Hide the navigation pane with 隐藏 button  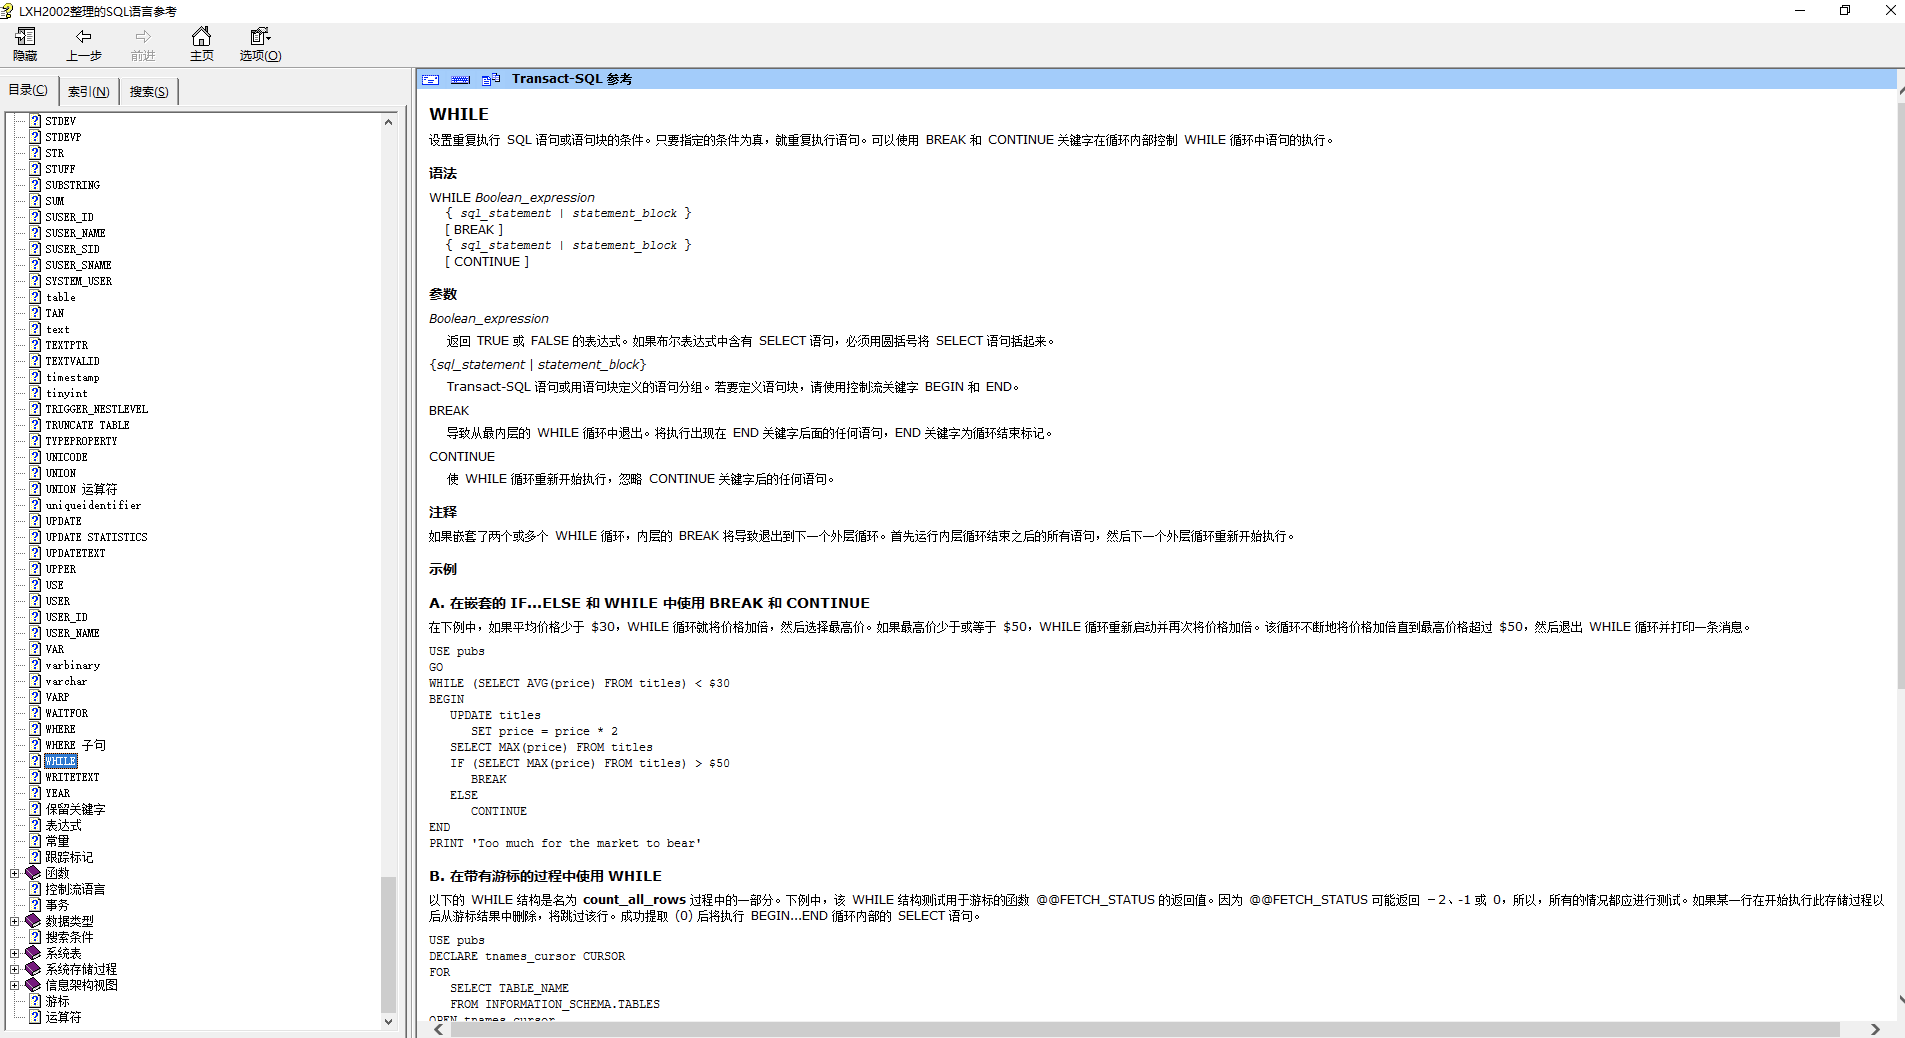tap(25, 44)
